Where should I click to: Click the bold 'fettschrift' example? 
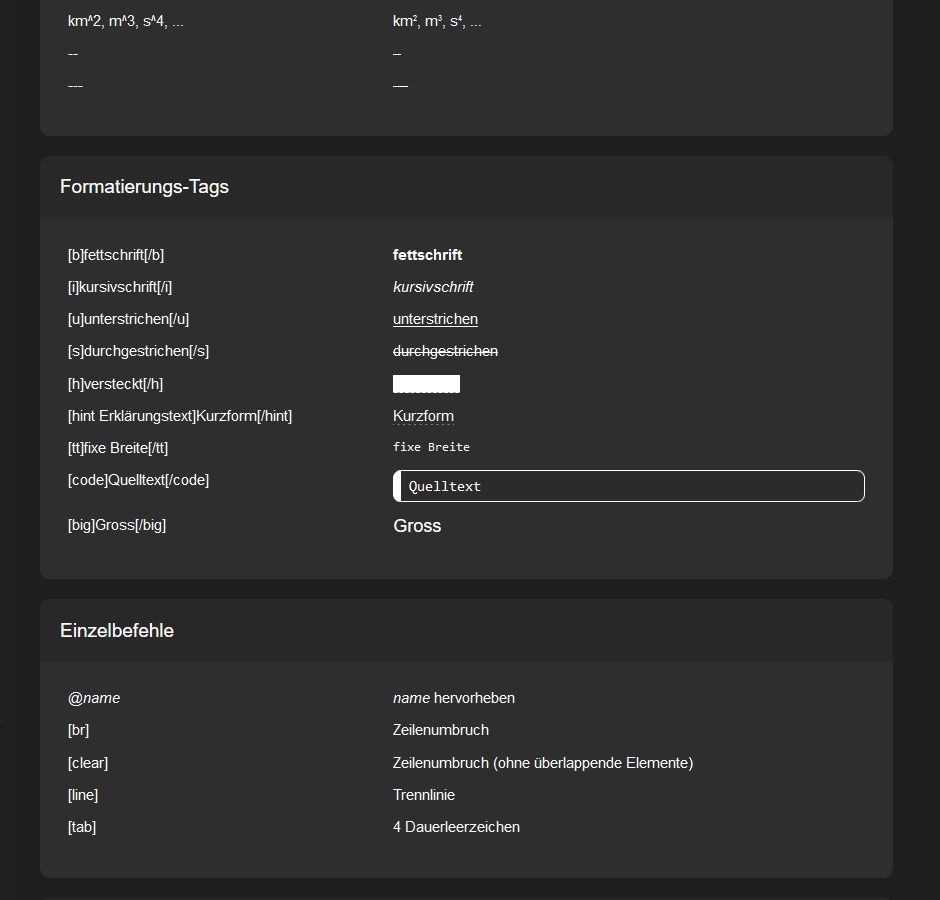(x=427, y=255)
